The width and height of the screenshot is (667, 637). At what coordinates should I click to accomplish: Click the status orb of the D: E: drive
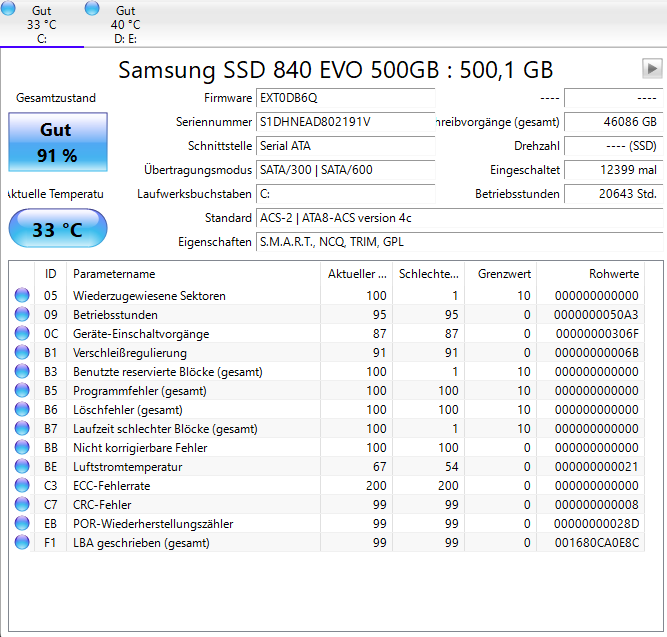[x=92, y=8]
